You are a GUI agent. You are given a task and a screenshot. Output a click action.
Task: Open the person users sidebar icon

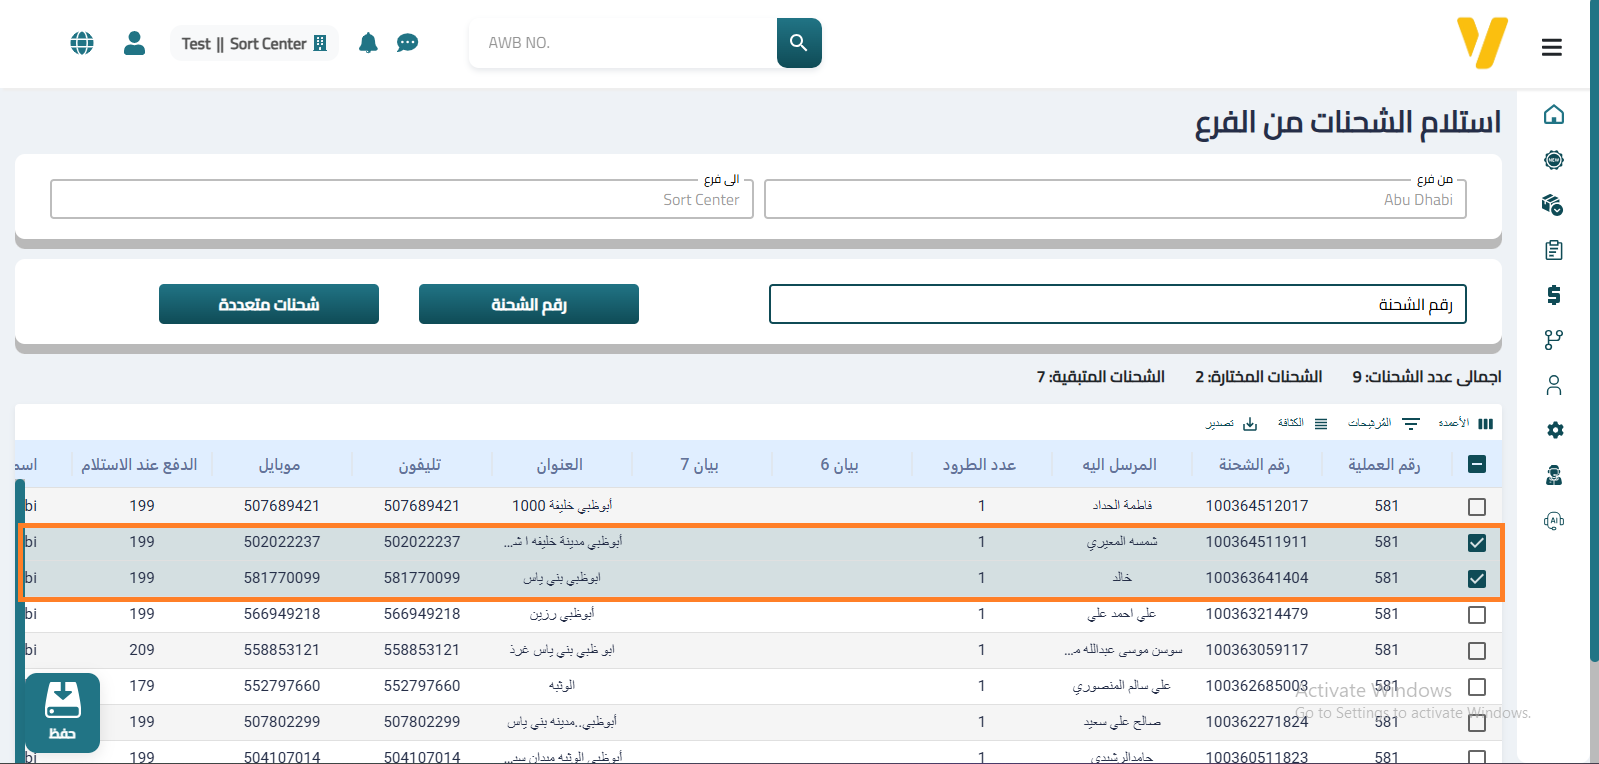(x=1553, y=385)
